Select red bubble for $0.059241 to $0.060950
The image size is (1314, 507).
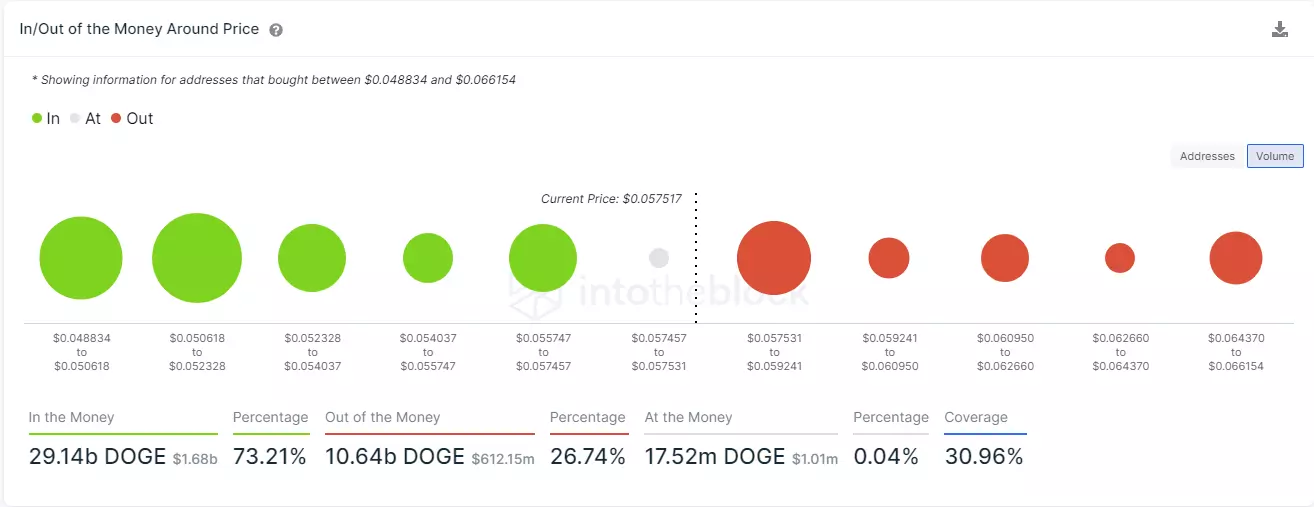[x=889, y=258]
